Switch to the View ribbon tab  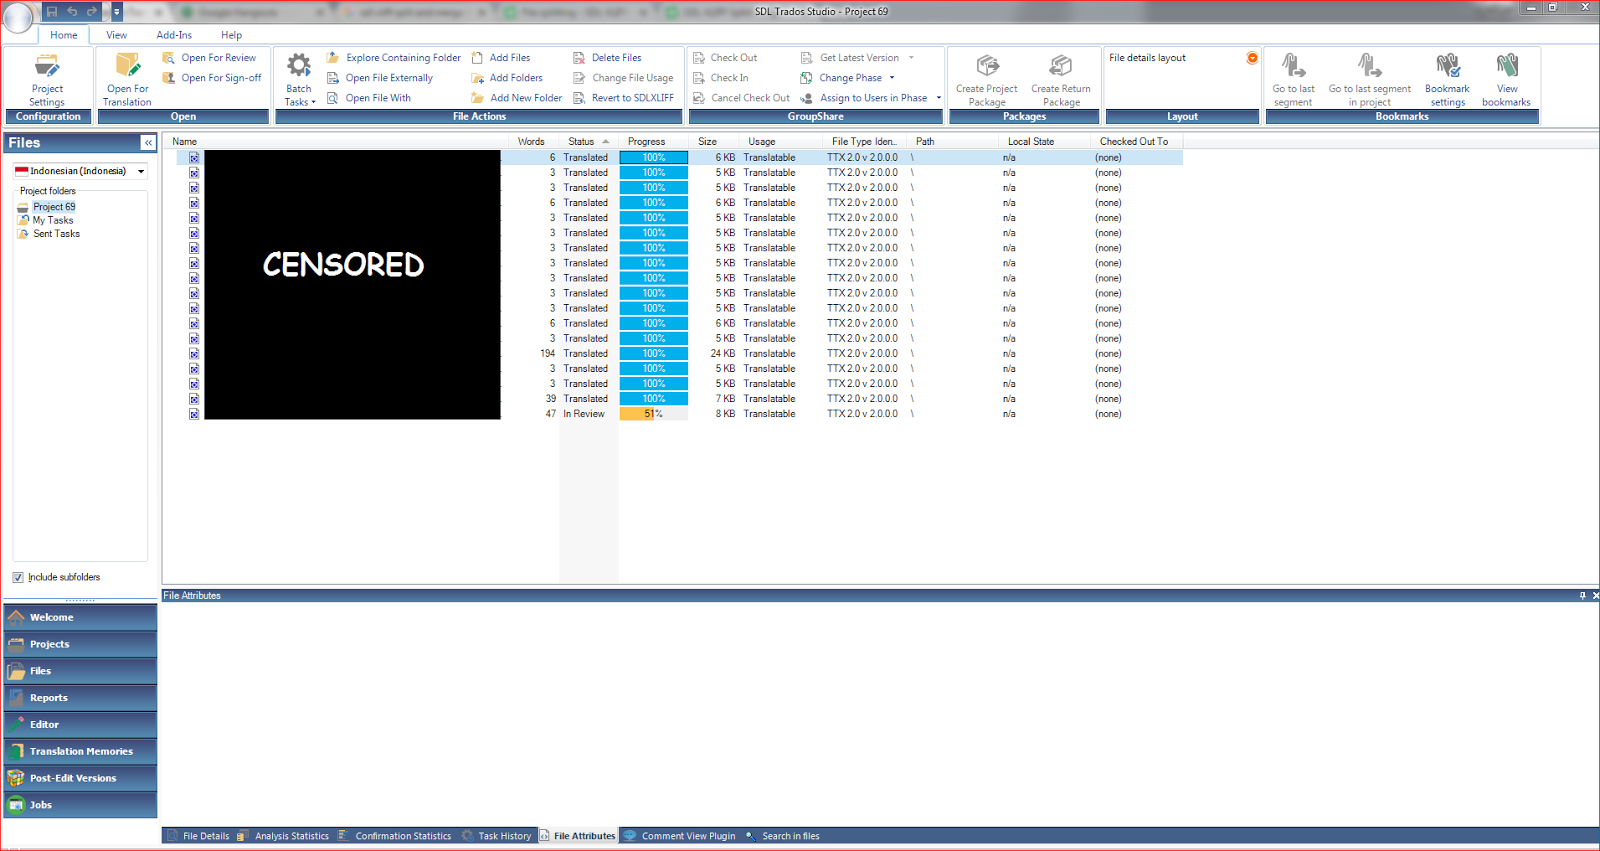click(x=117, y=35)
